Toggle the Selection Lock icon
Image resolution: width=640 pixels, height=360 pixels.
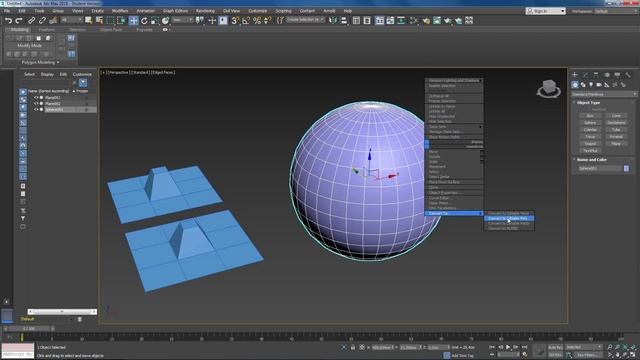353,347
